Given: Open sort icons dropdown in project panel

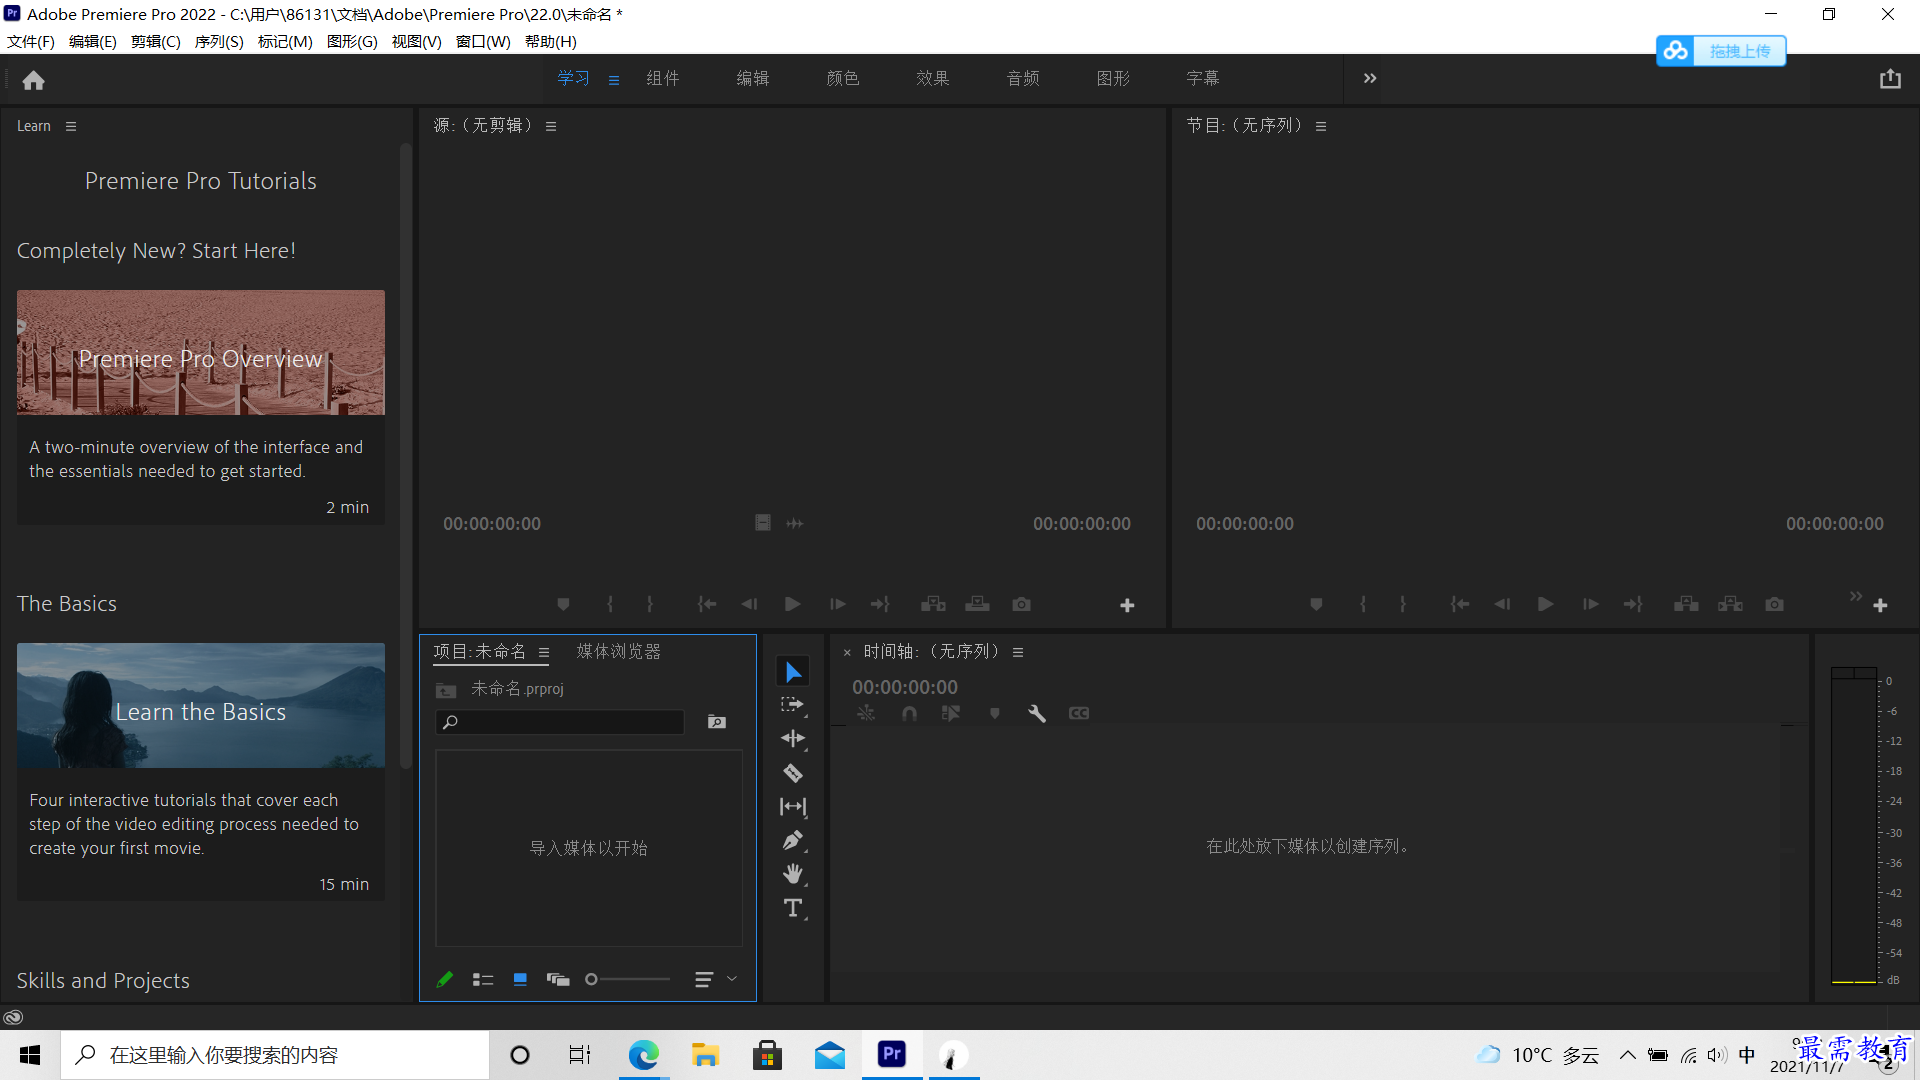Looking at the screenshot, I should pos(715,979).
